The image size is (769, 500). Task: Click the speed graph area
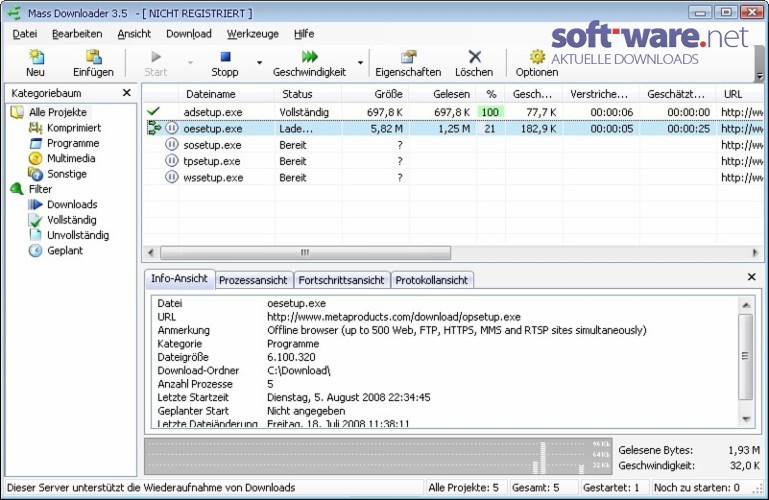click(x=378, y=457)
